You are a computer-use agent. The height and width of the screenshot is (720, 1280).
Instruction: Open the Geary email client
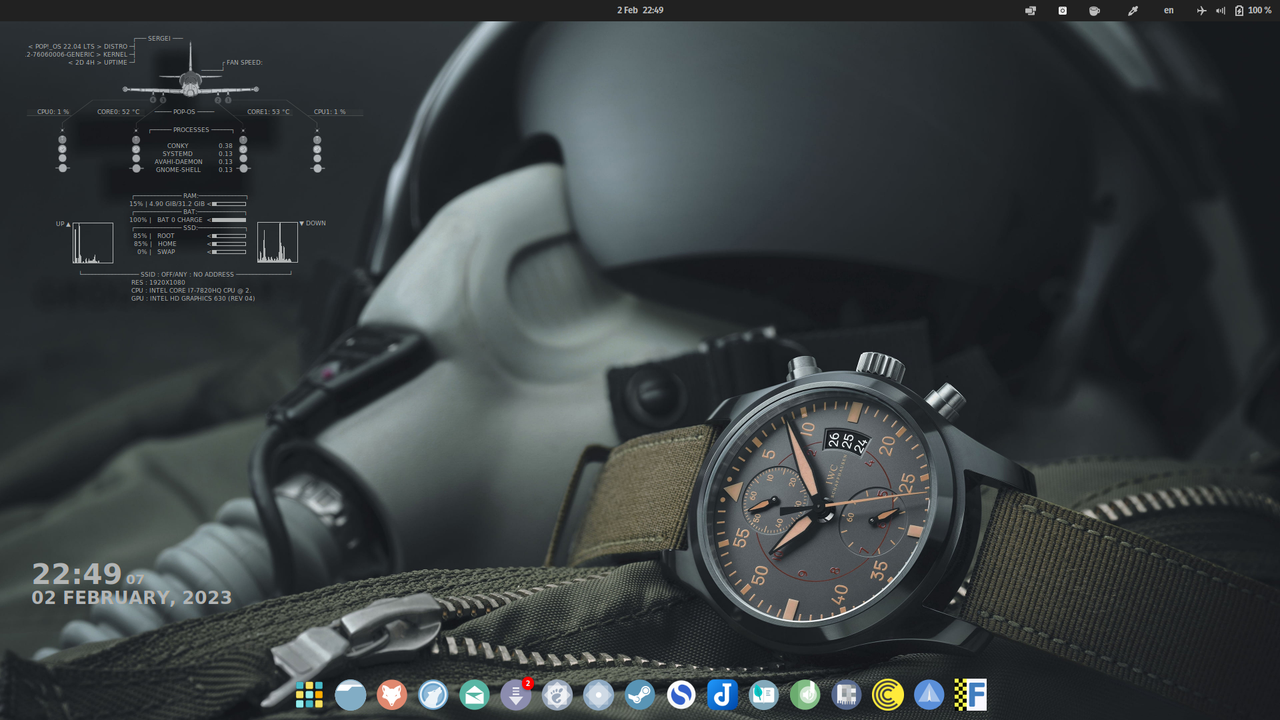click(x=473, y=695)
